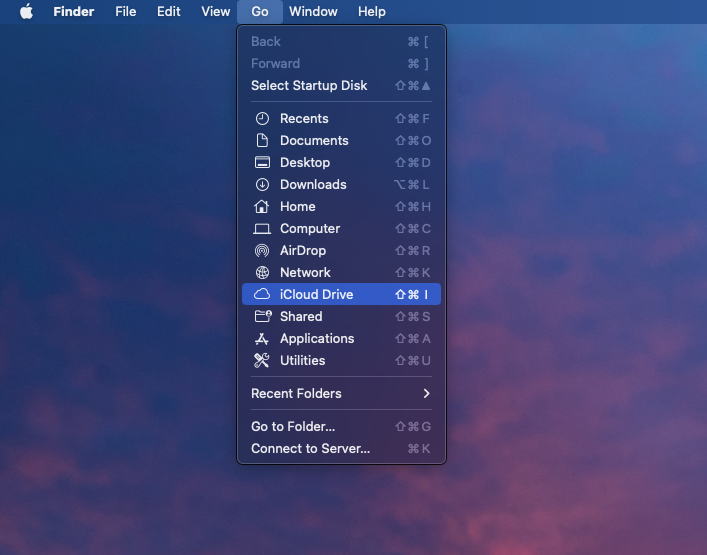Select the Documents label
The image size is (707, 555).
tap(314, 141)
